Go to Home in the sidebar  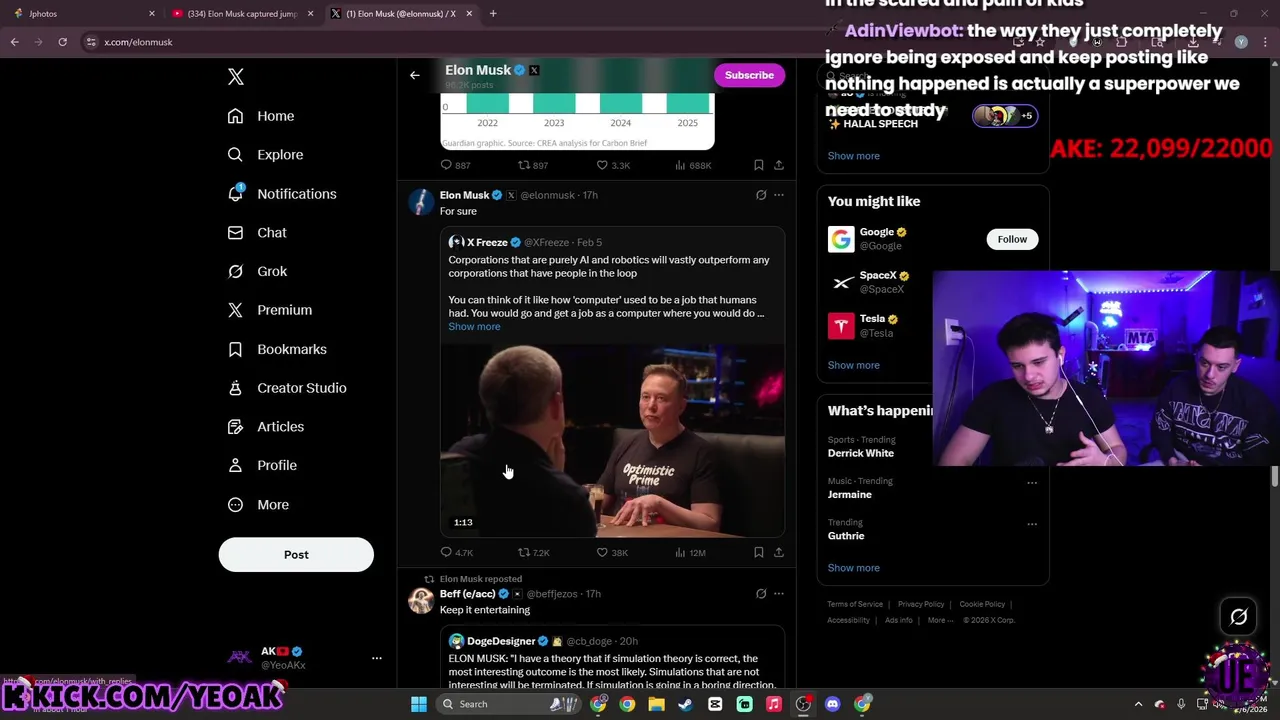point(261,116)
